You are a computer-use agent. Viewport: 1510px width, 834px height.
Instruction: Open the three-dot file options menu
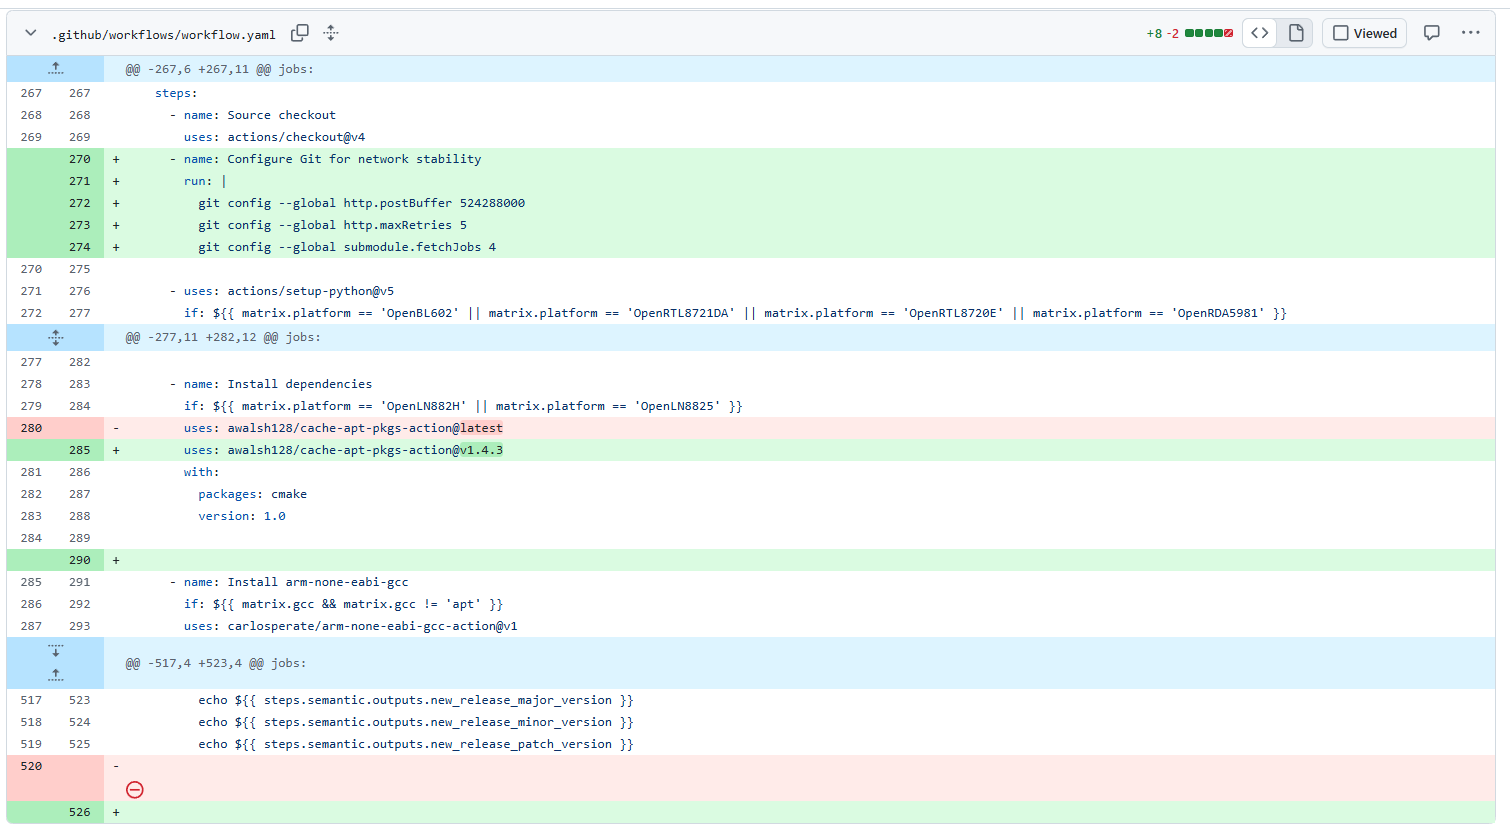click(x=1470, y=33)
